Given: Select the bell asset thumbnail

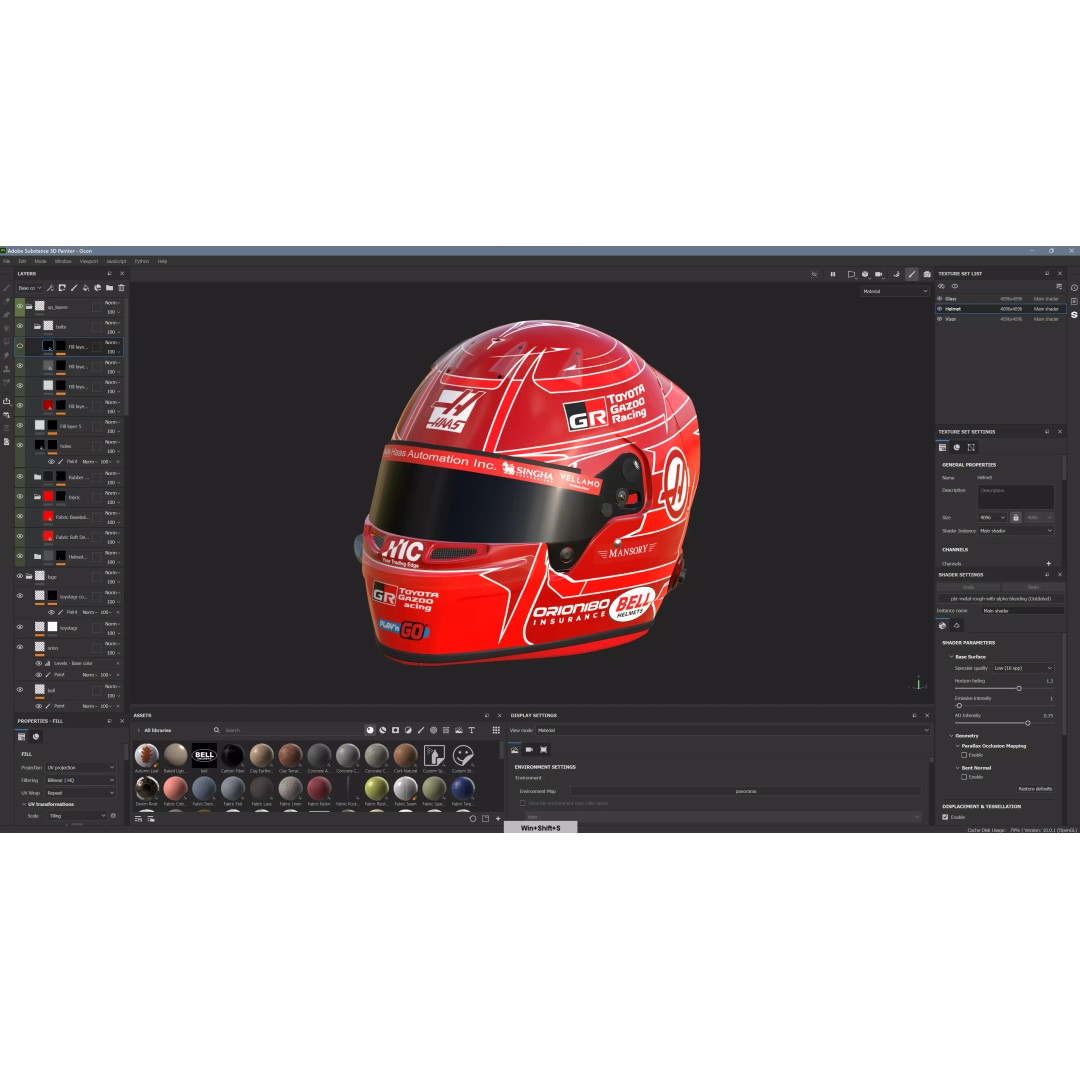Looking at the screenshot, I should click(204, 756).
